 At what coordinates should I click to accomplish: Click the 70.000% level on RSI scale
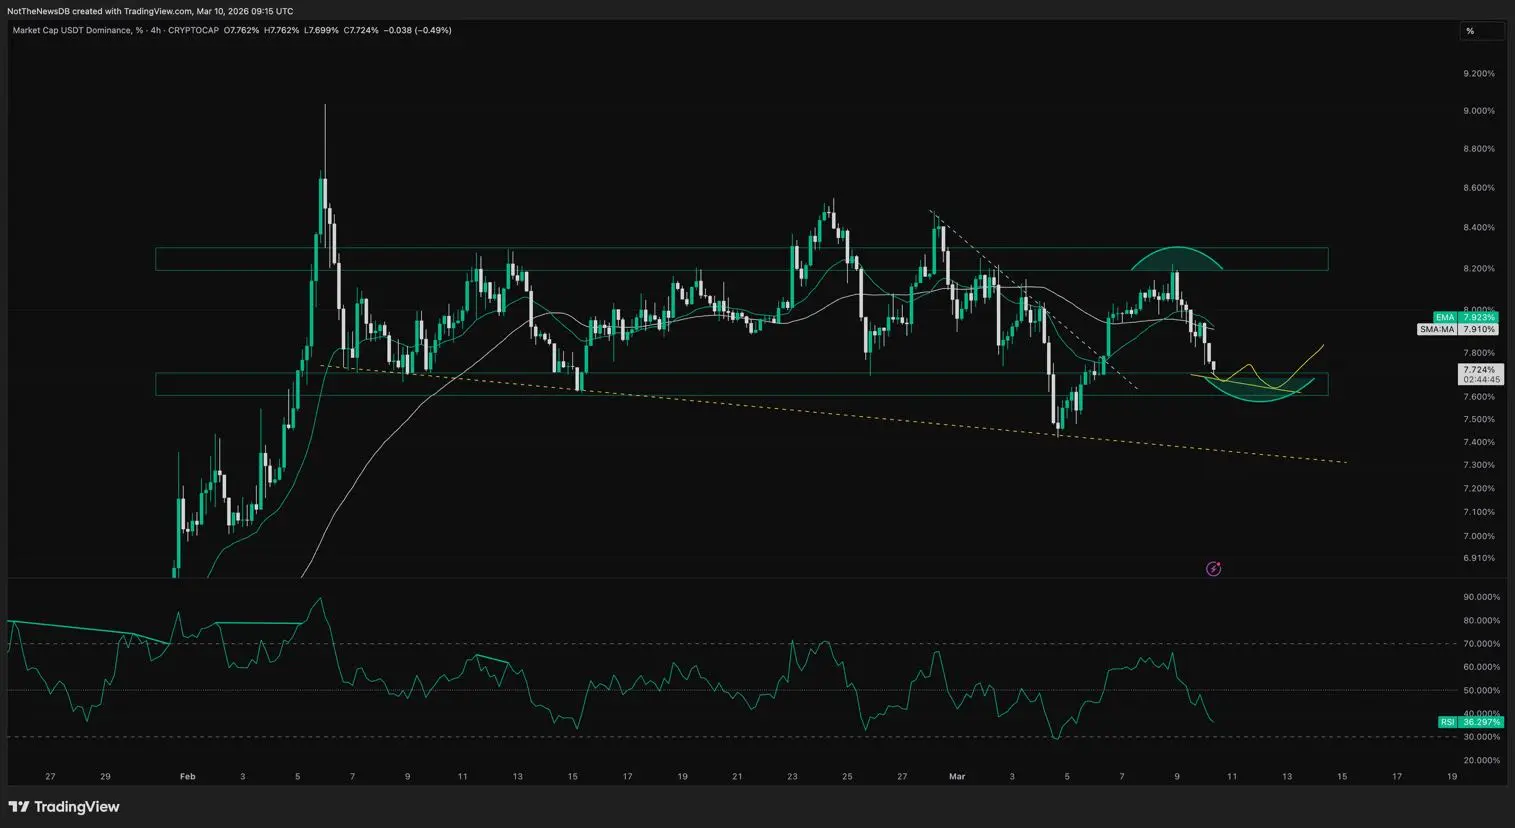1480,644
